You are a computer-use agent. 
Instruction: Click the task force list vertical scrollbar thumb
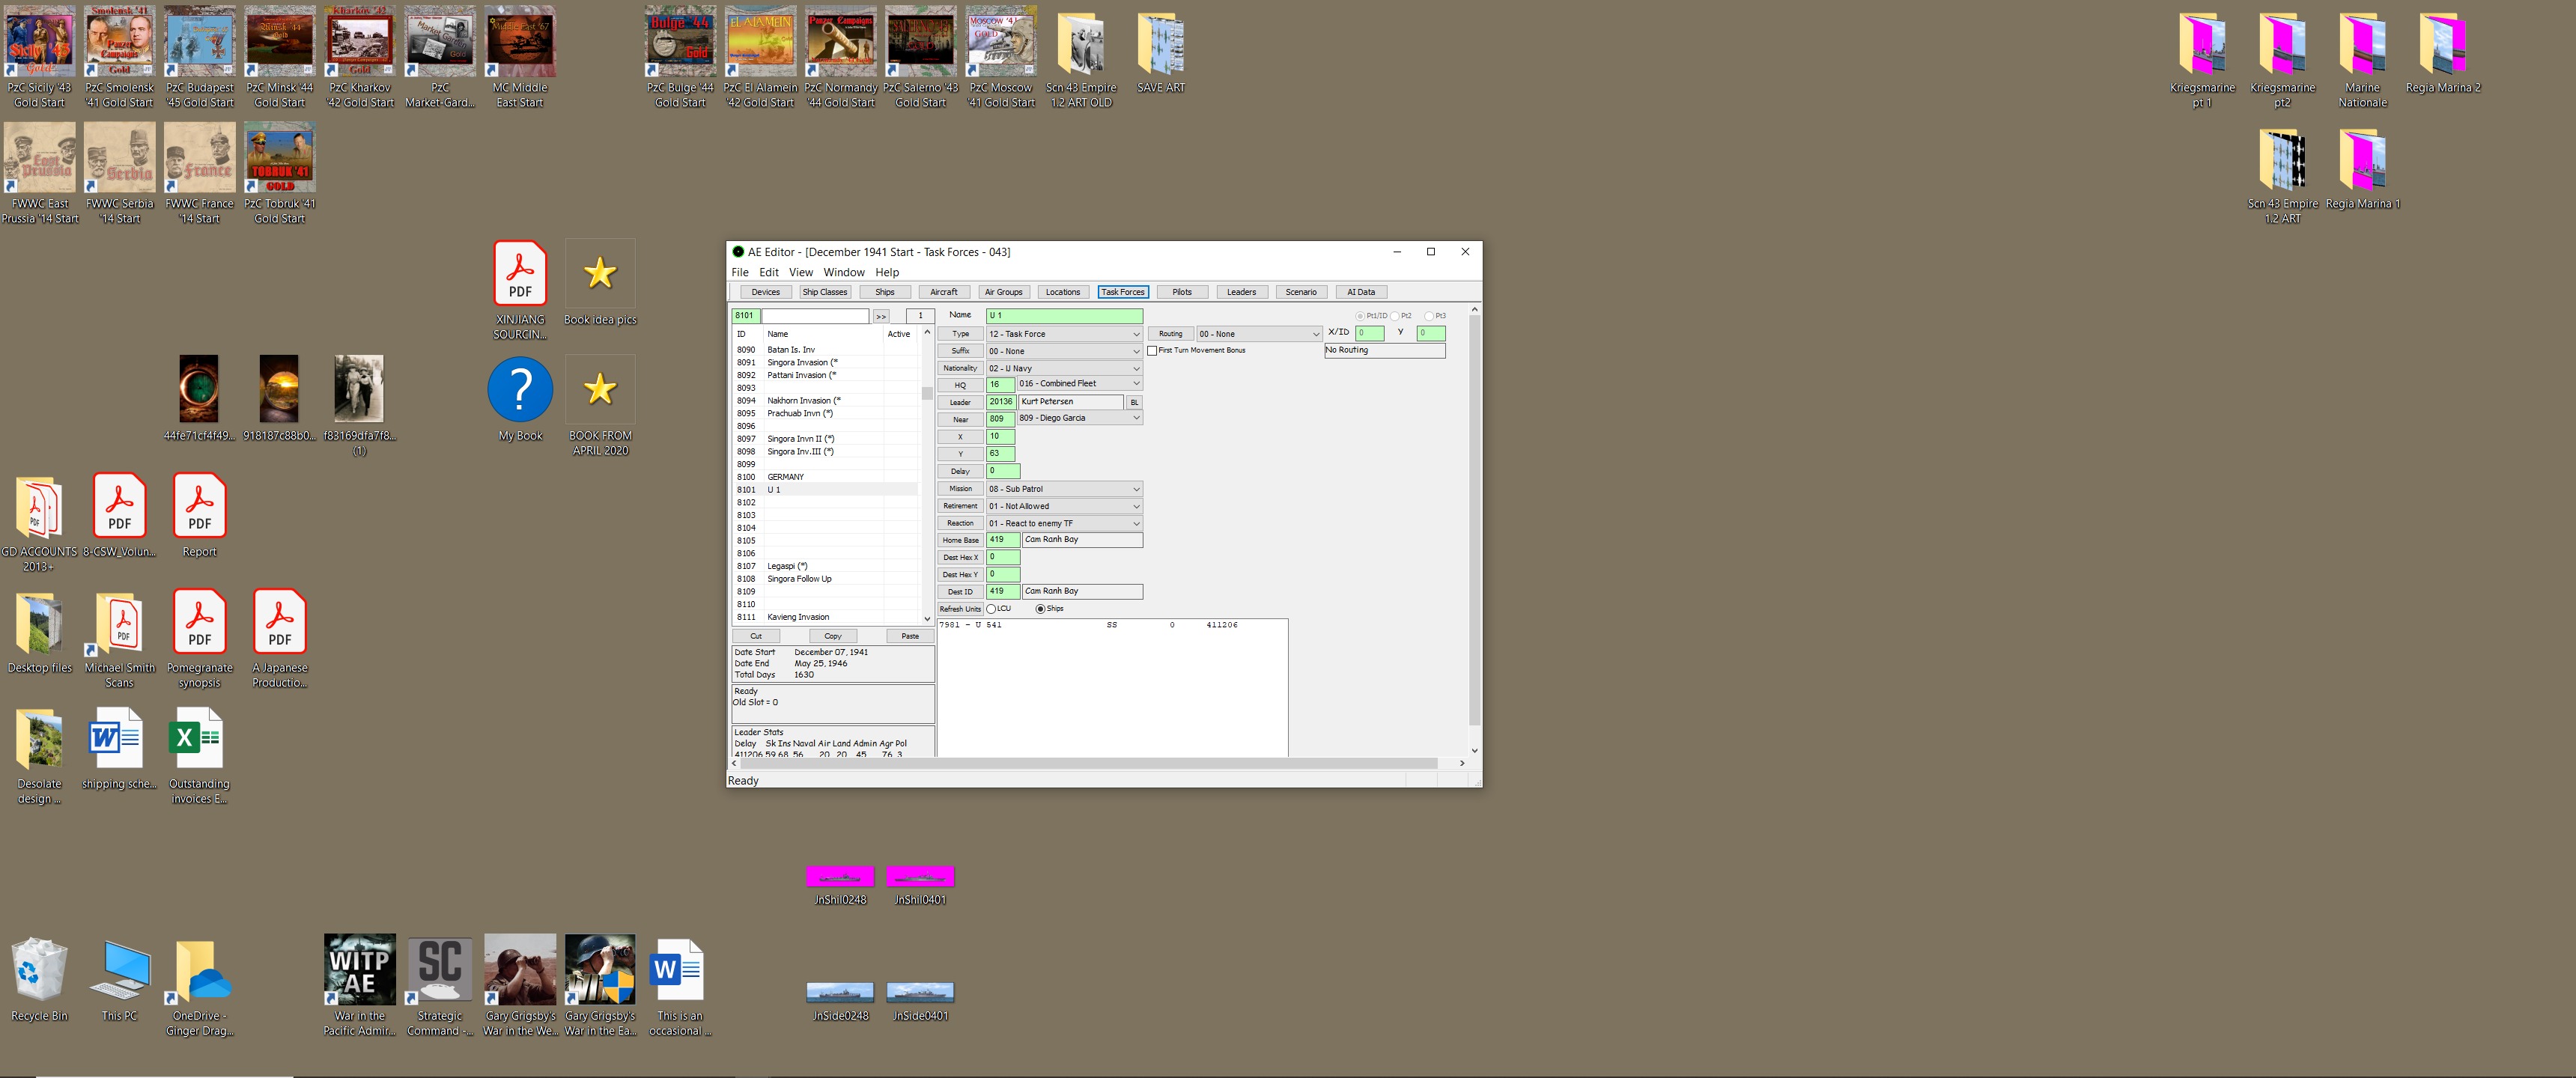click(x=927, y=393)
